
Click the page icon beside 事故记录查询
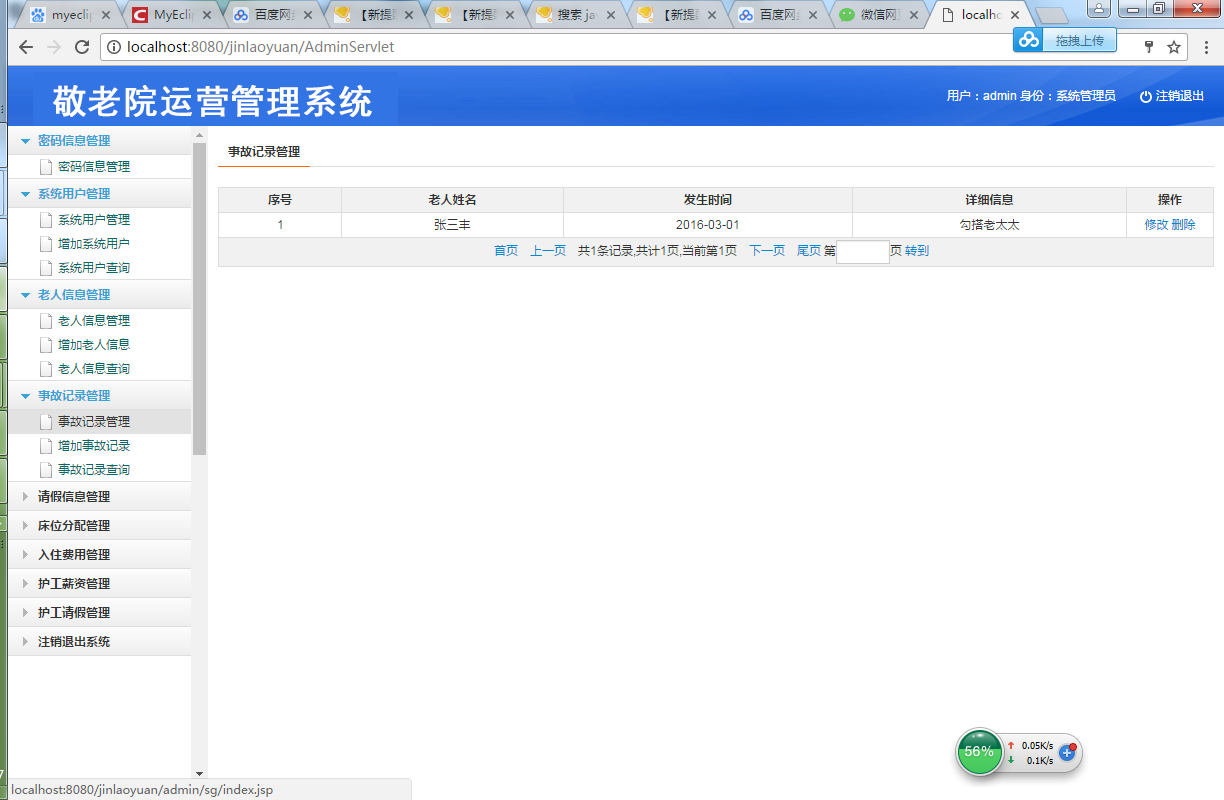(45, 470)
